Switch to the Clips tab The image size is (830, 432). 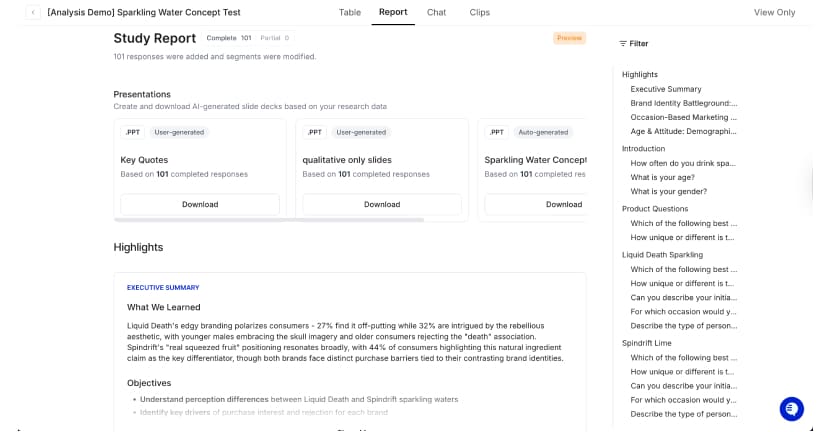[480, 12]
